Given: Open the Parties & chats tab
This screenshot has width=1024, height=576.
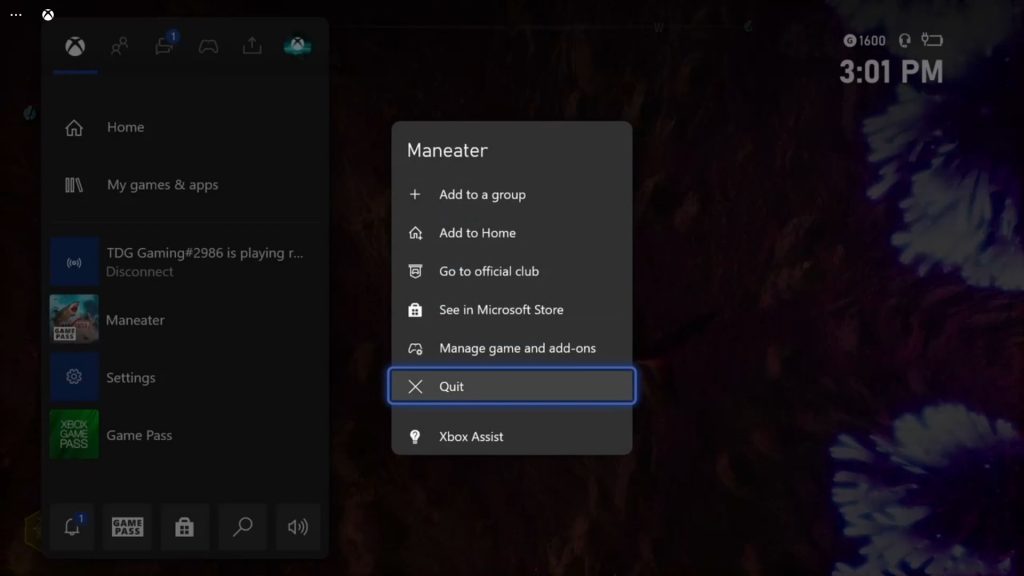Looking at the screenshot, I should point(164,46).
